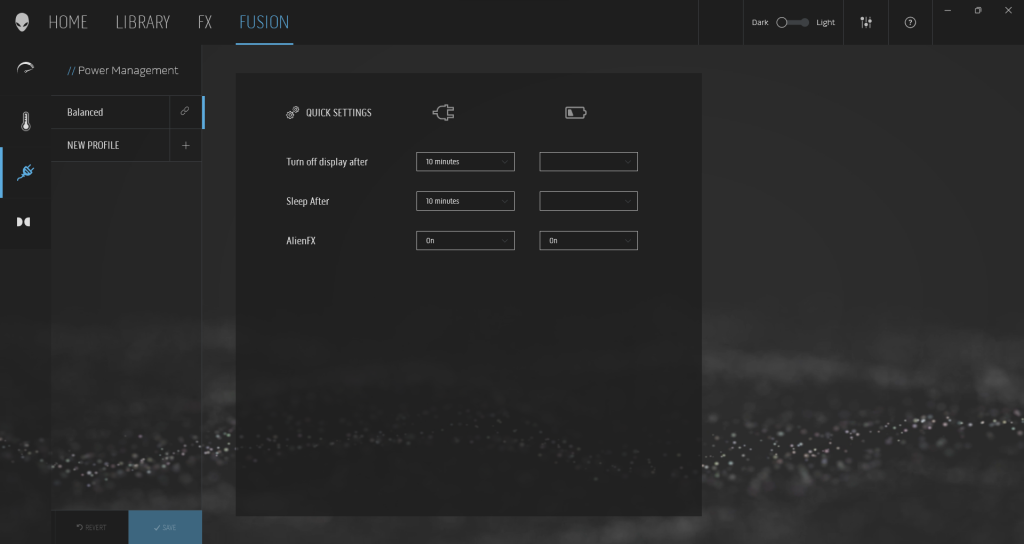The height and width of the screenshot is (544, 1024).
Task: Click the Quick Settings gears icon
Action: tap(293, 112)
